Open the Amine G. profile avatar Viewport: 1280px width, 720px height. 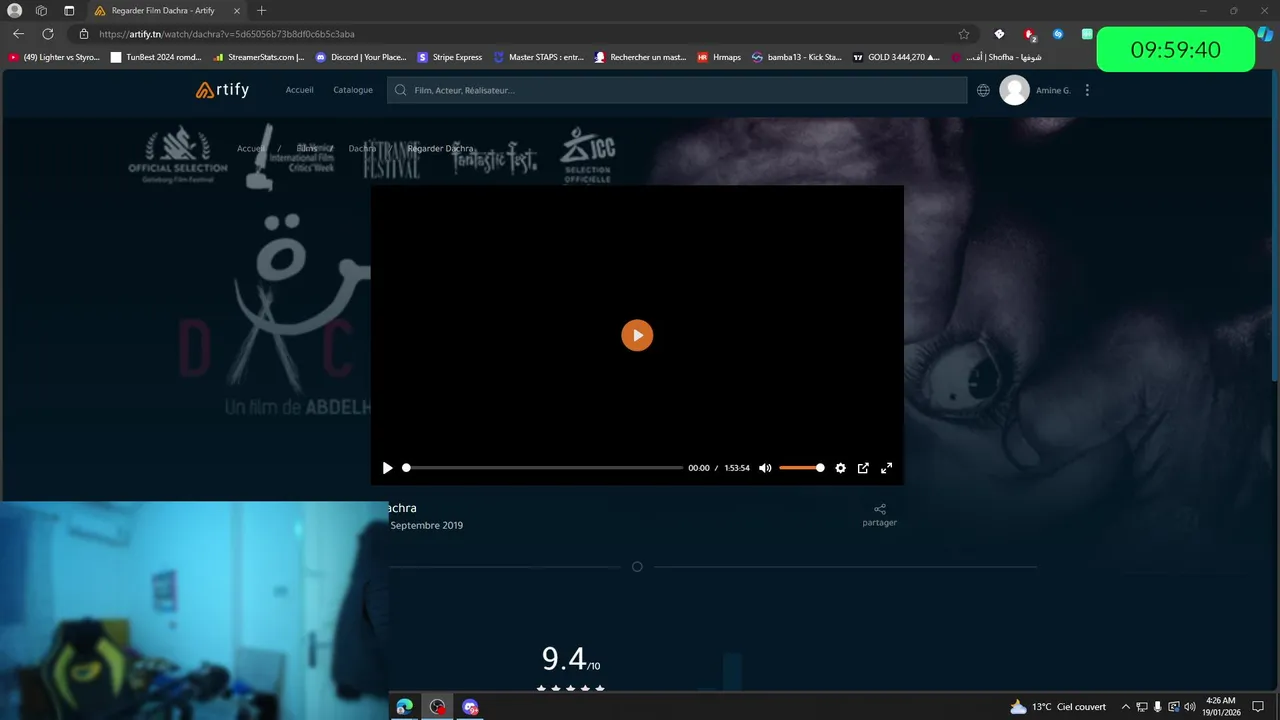pos(1014,90)
